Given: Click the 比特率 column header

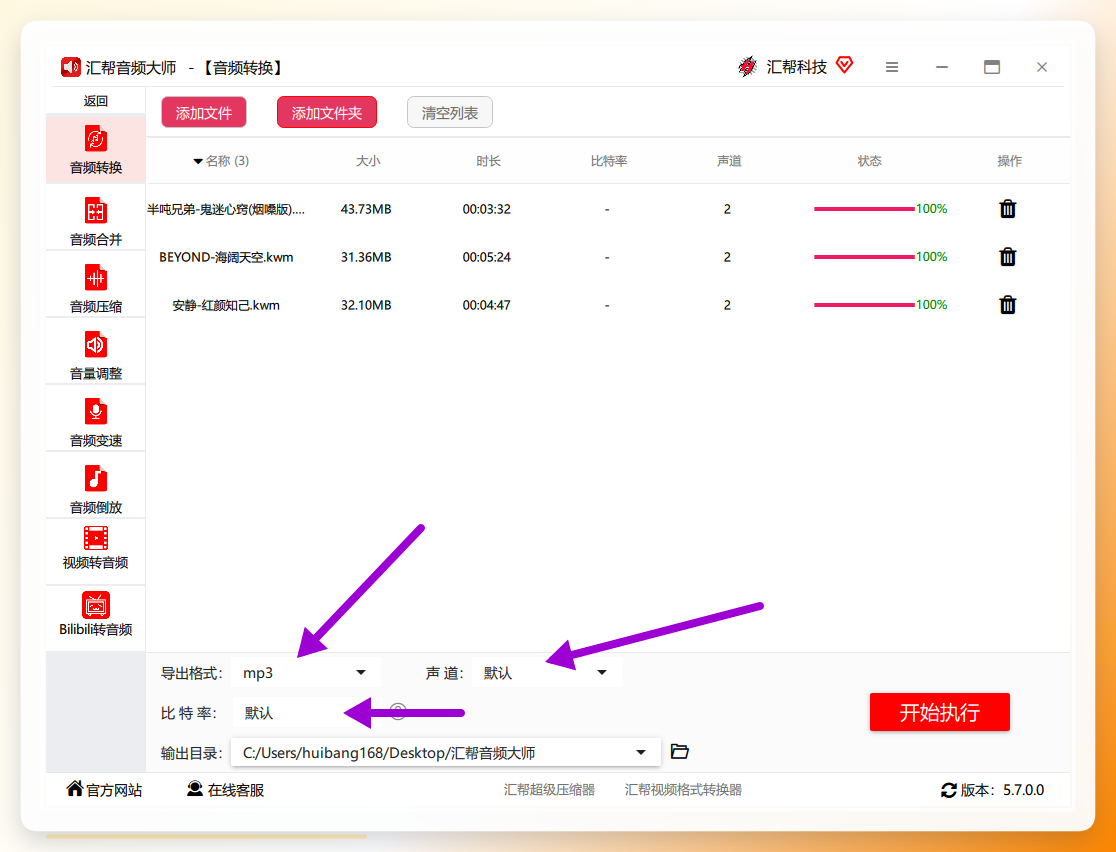Looking at the screenshot, I should 609,161.
